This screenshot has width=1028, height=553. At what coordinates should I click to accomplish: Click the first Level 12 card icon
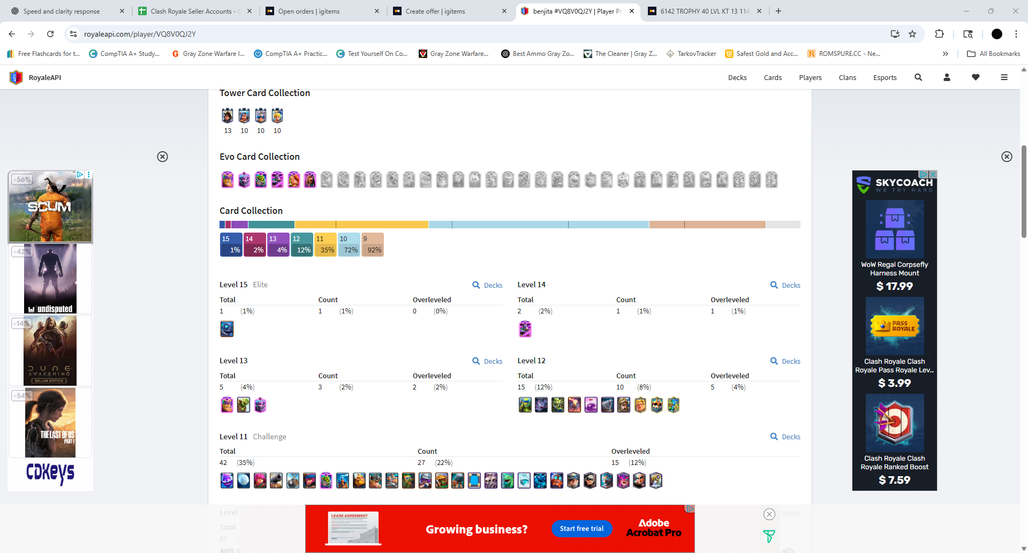pyautogui.click(x=525, y=405)
